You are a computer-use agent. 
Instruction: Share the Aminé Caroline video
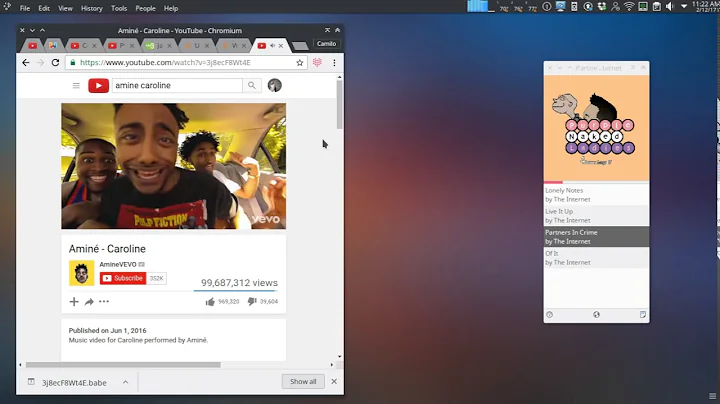click(89, 302)
